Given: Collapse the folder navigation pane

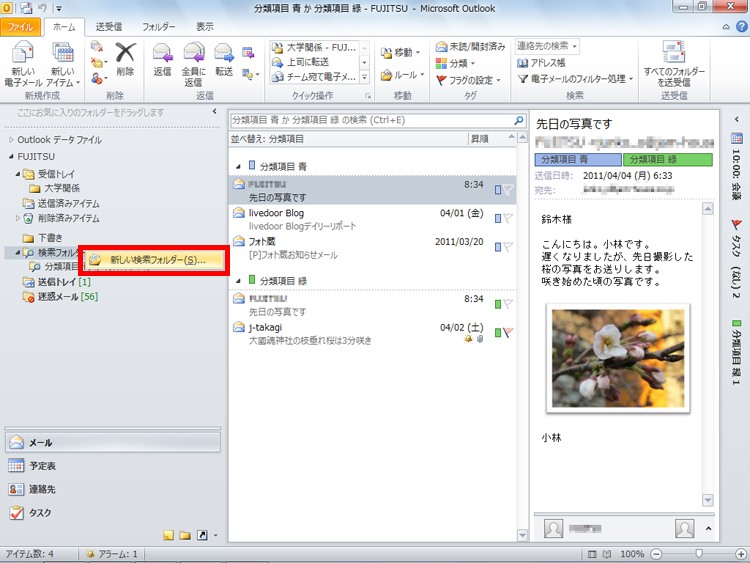Looking at the screenshot, I should coord(214,111).
